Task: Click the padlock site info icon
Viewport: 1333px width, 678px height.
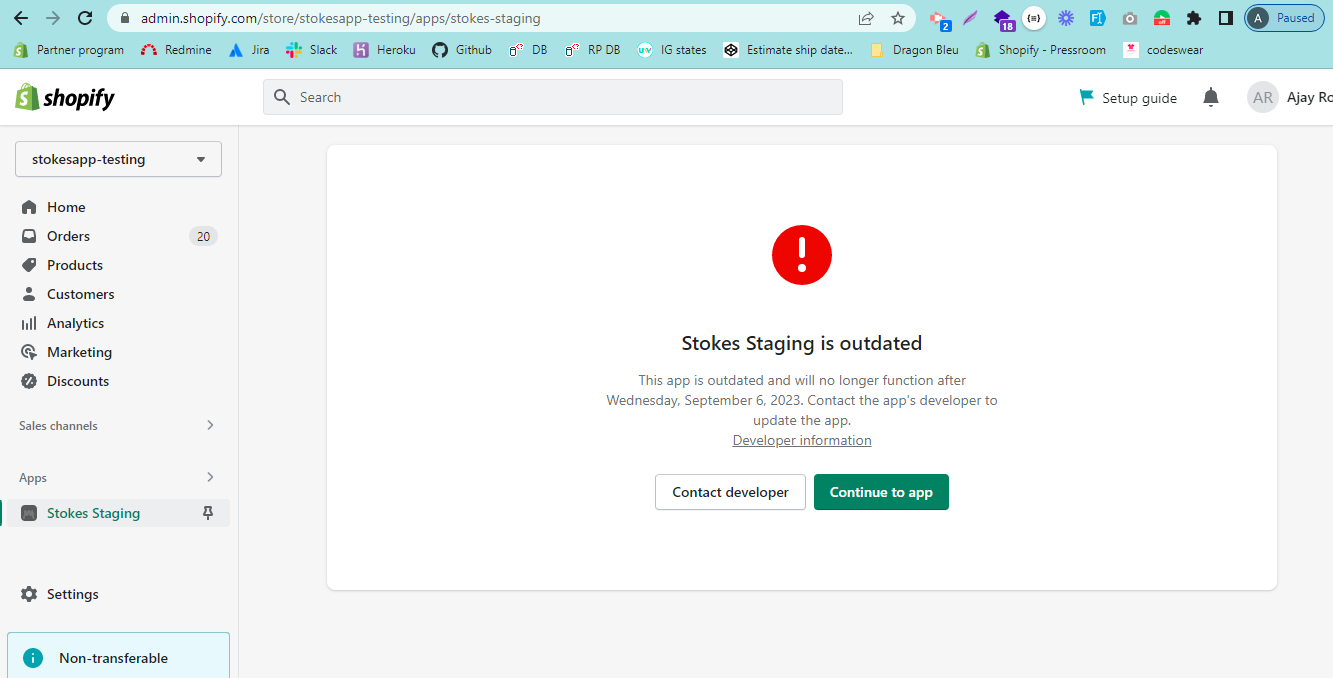Action: click(x=124, y=18)
